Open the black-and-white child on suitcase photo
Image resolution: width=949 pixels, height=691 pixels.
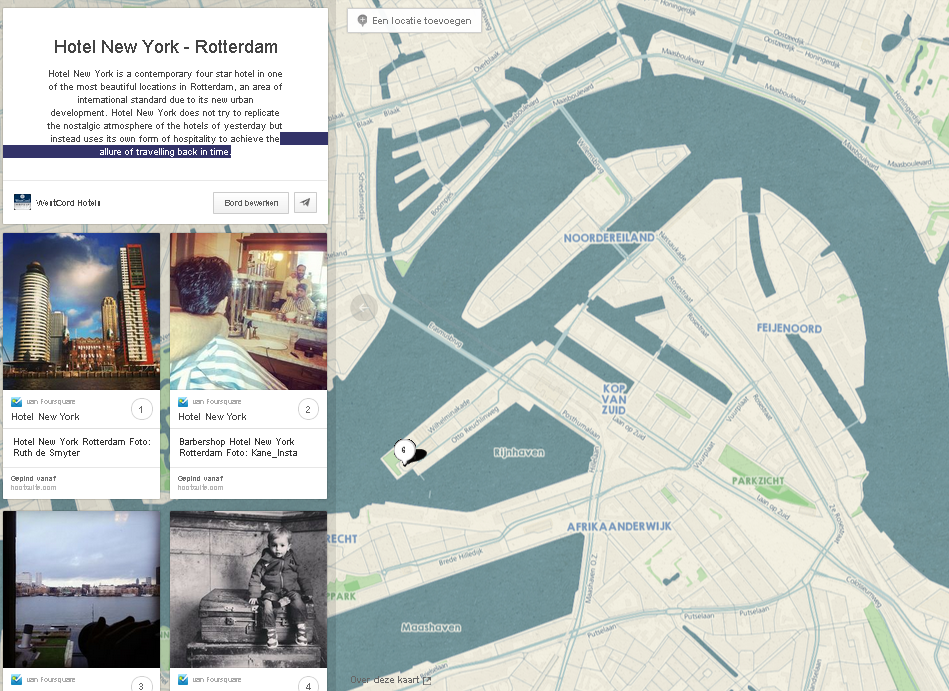(x=248, y=589)
